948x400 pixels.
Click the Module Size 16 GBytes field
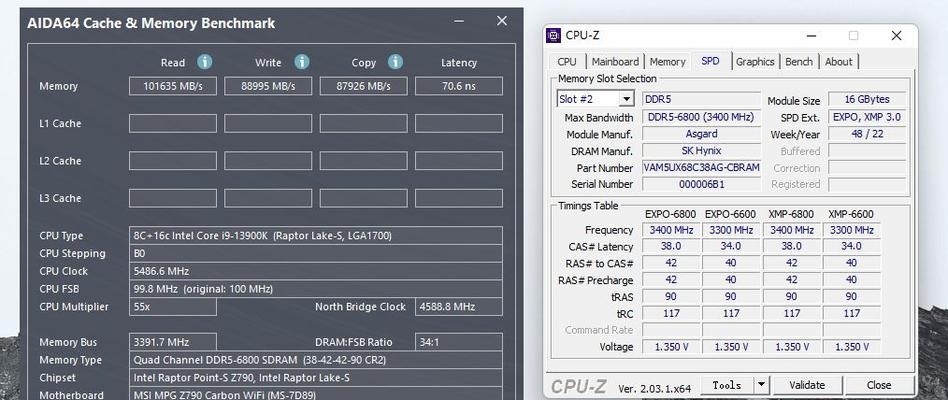(867, 99)
